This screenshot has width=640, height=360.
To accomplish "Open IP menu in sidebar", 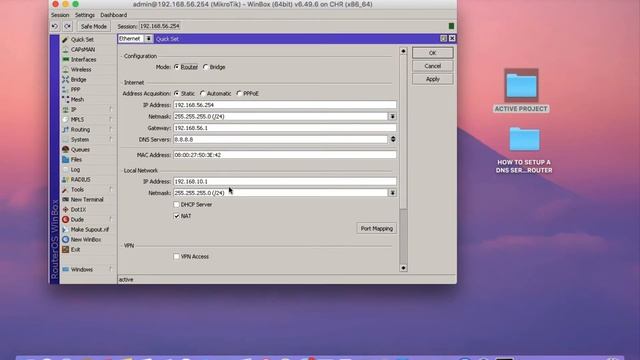I will coord(73,109).
